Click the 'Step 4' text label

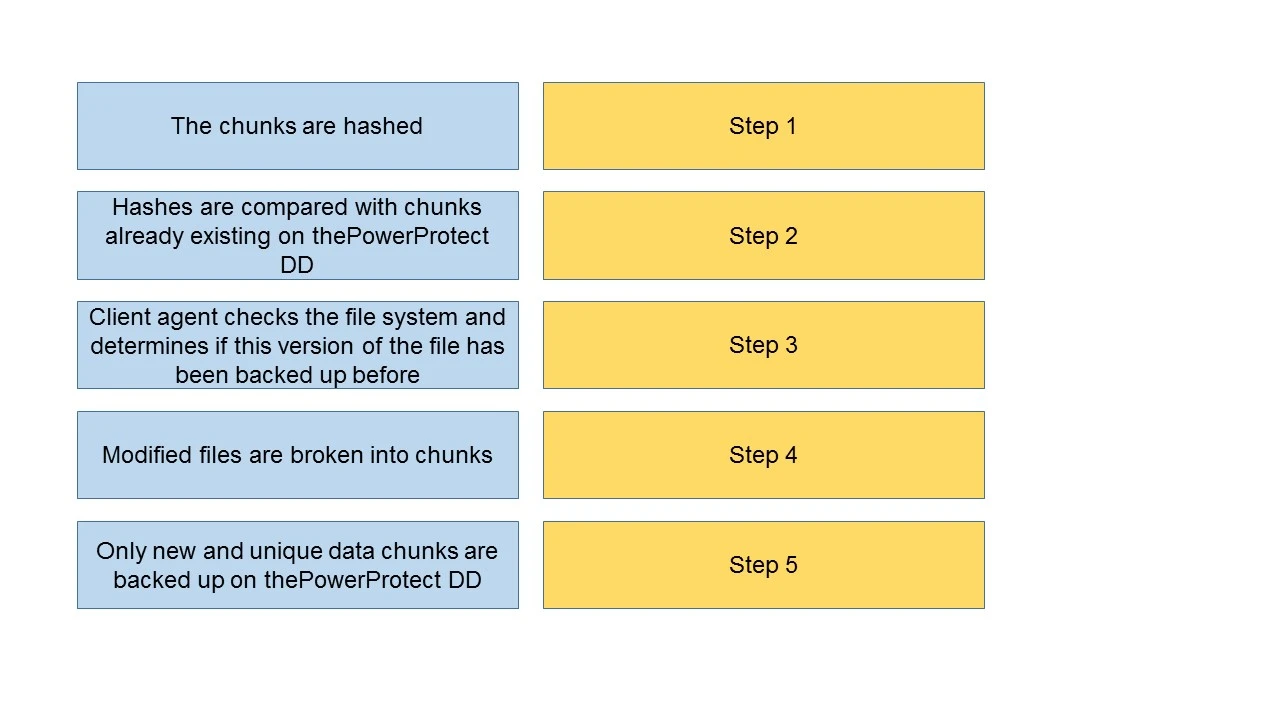click(763, 455)
